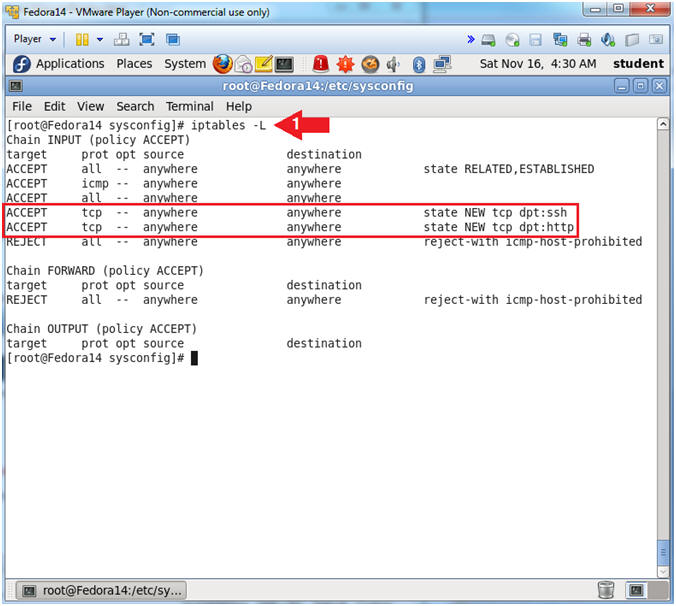
Task: Minimize the terminal window
Action: 621,86
